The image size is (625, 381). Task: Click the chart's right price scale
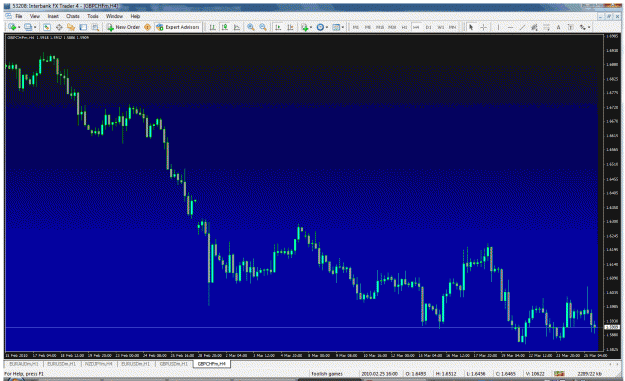[612, 192]
